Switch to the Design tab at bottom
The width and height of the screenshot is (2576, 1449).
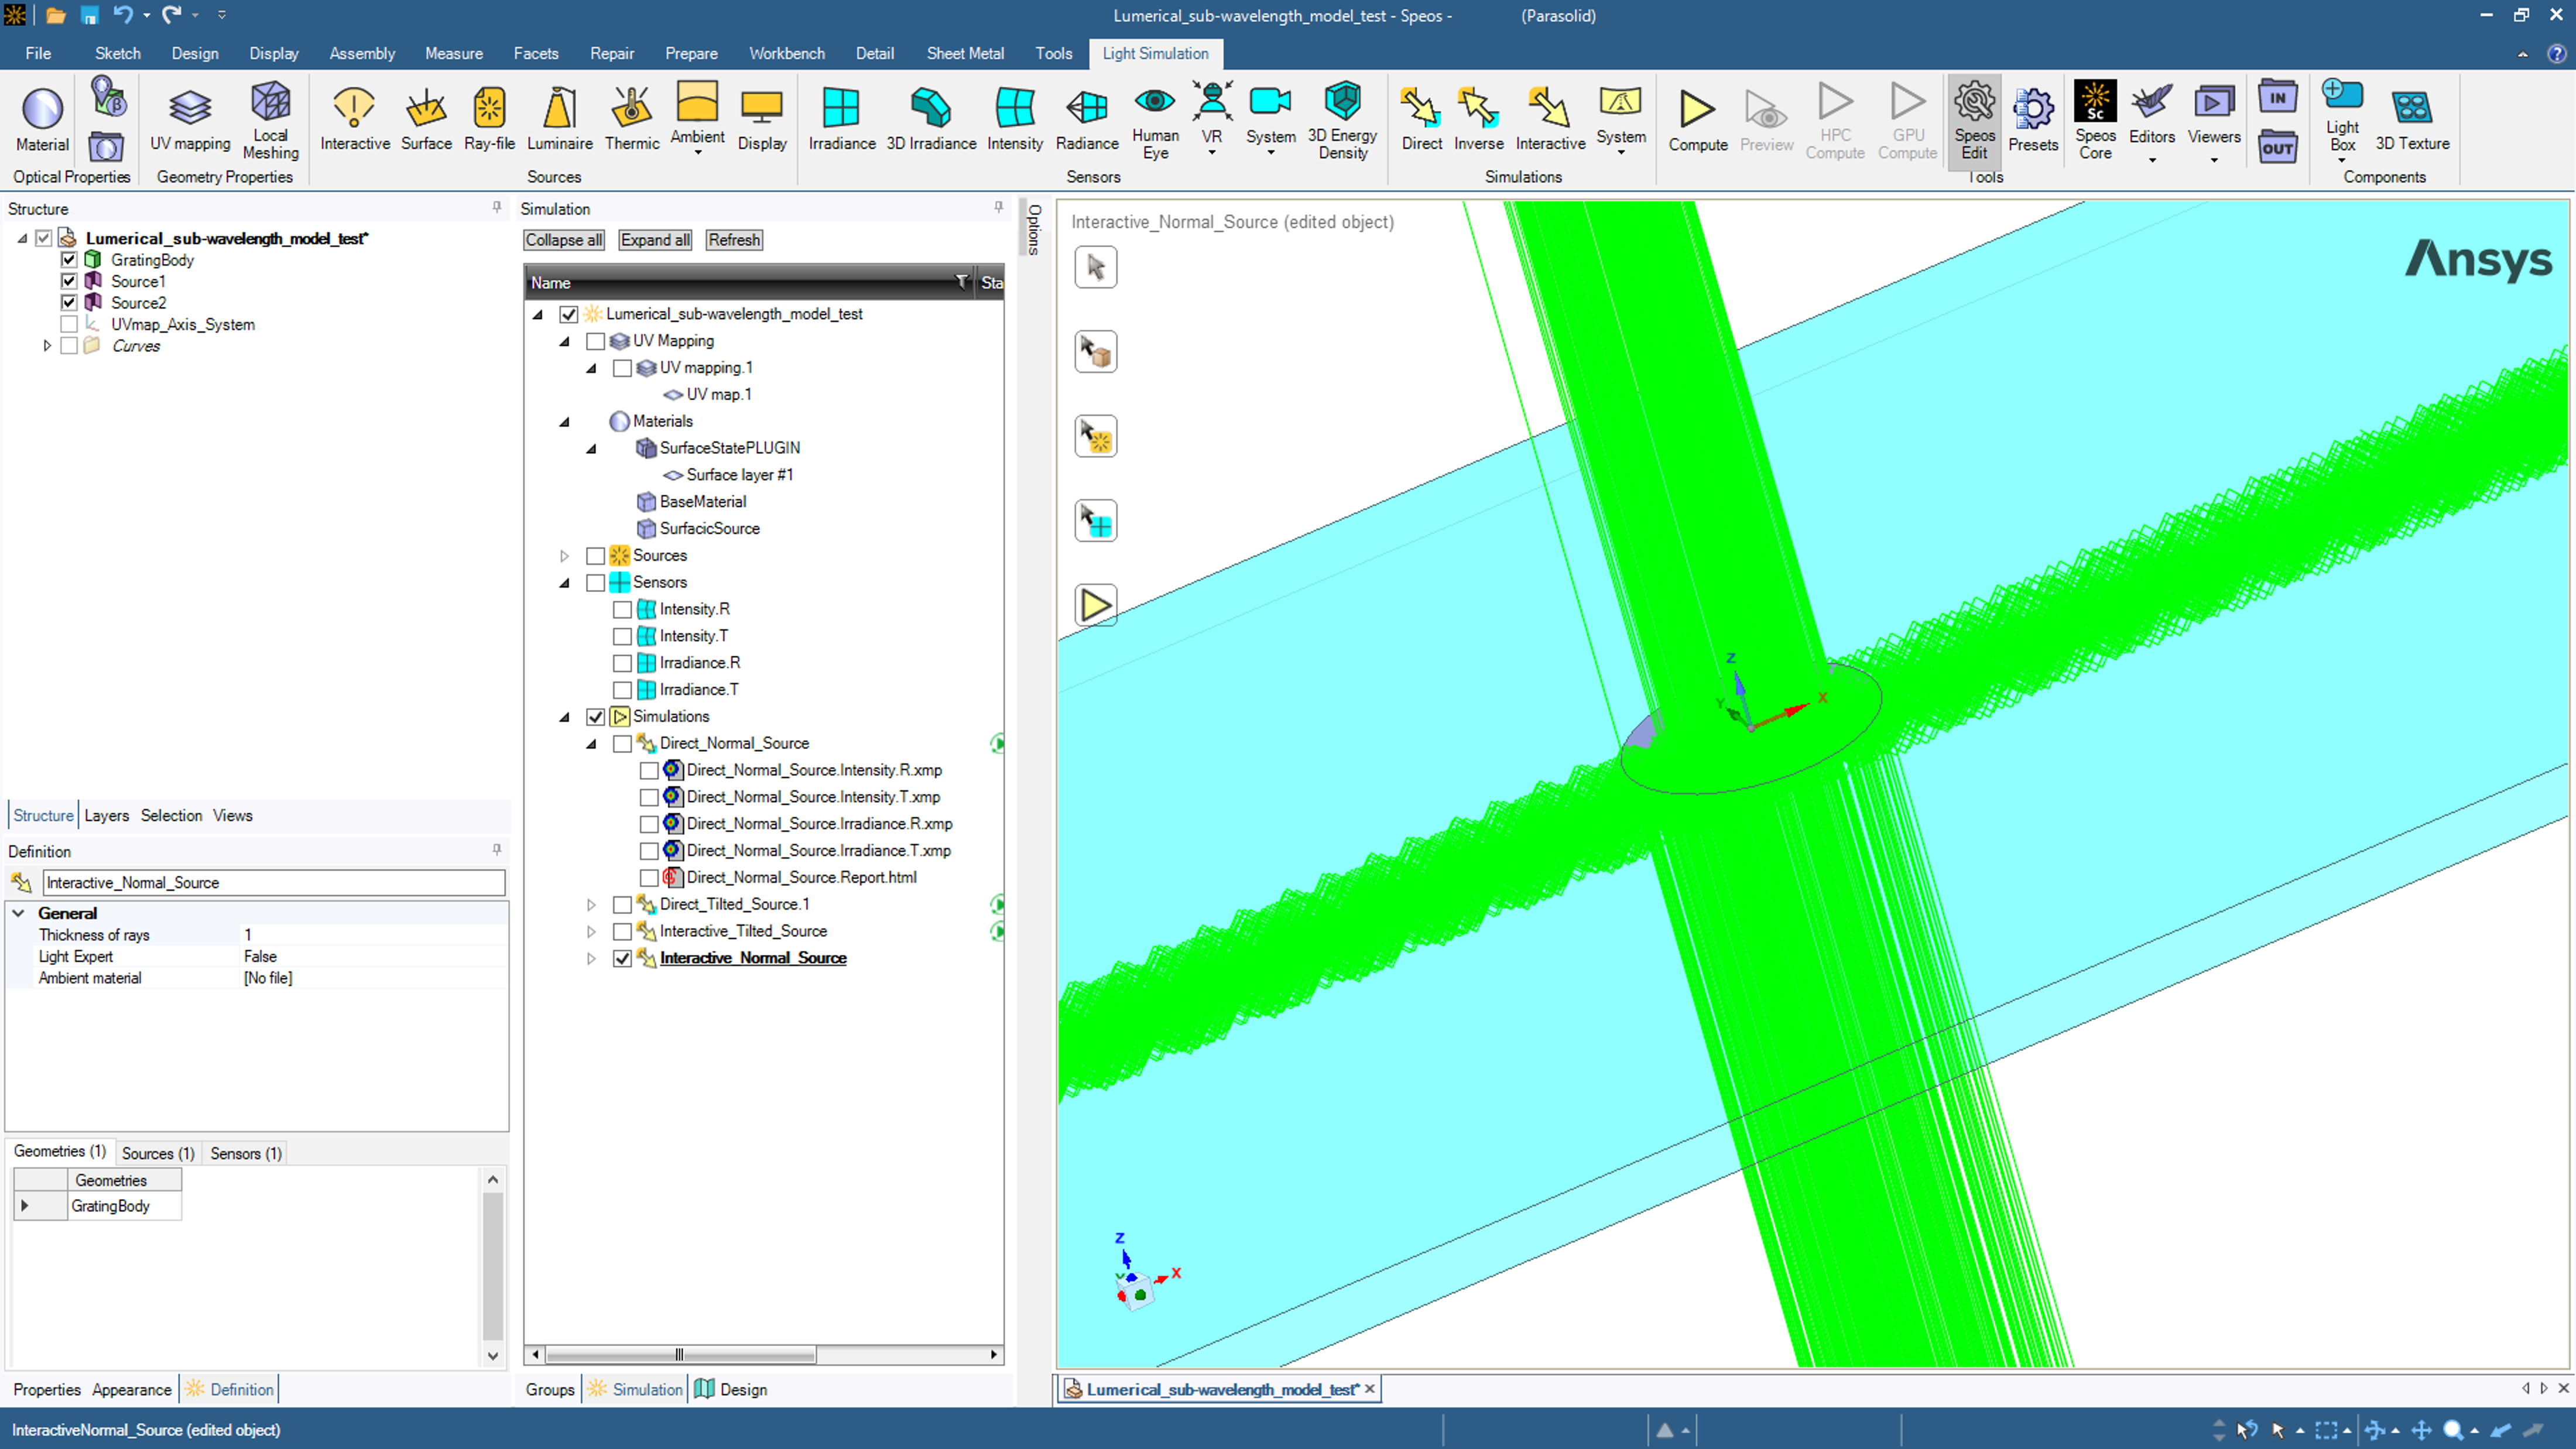[731, 1390]
